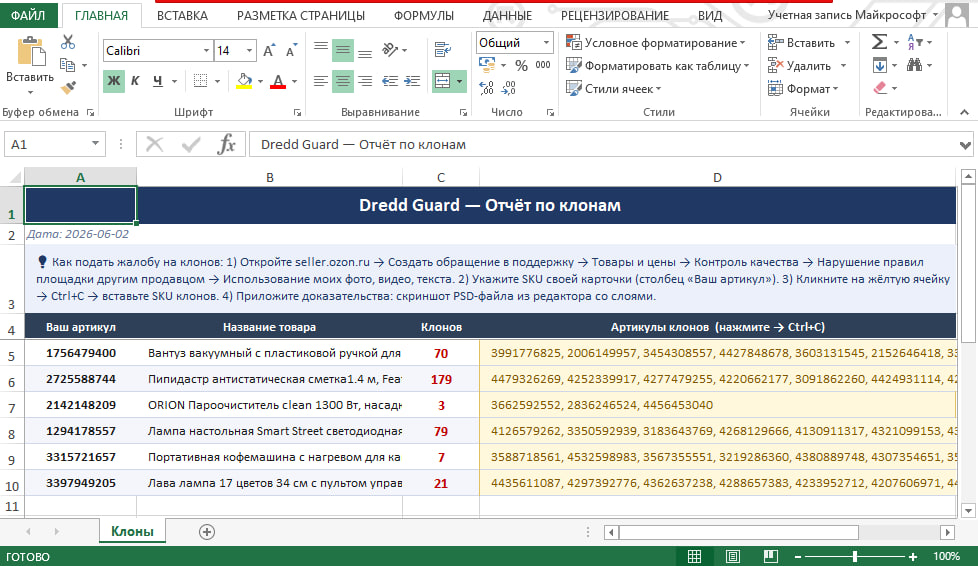Click the Sort and Filter icon
This screenshot has height=566, width=978.
click(914, 42)
